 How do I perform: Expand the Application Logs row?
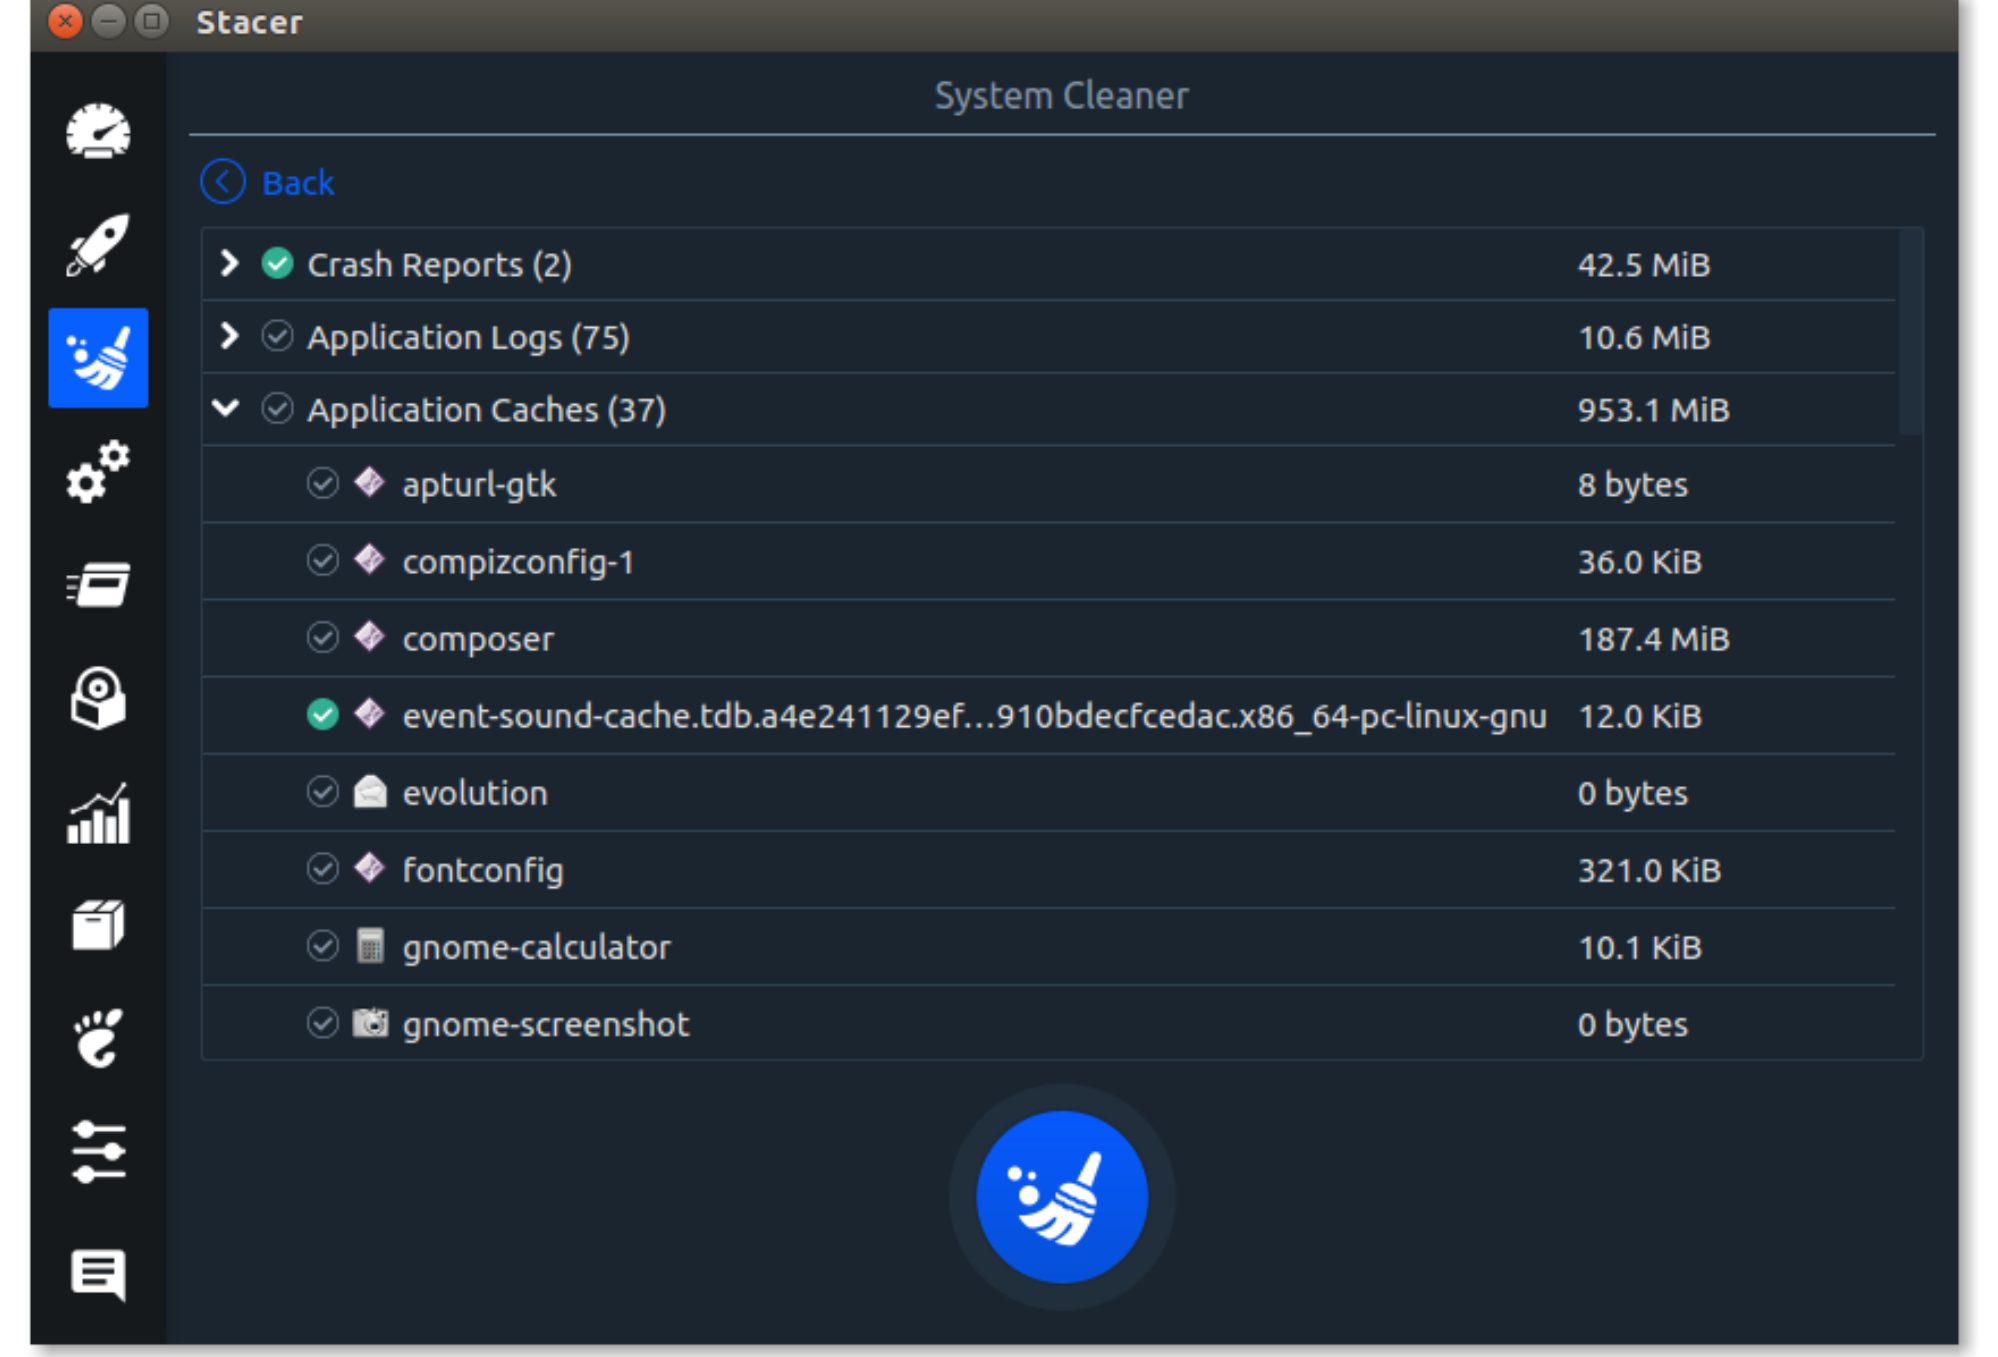point(229,336)
